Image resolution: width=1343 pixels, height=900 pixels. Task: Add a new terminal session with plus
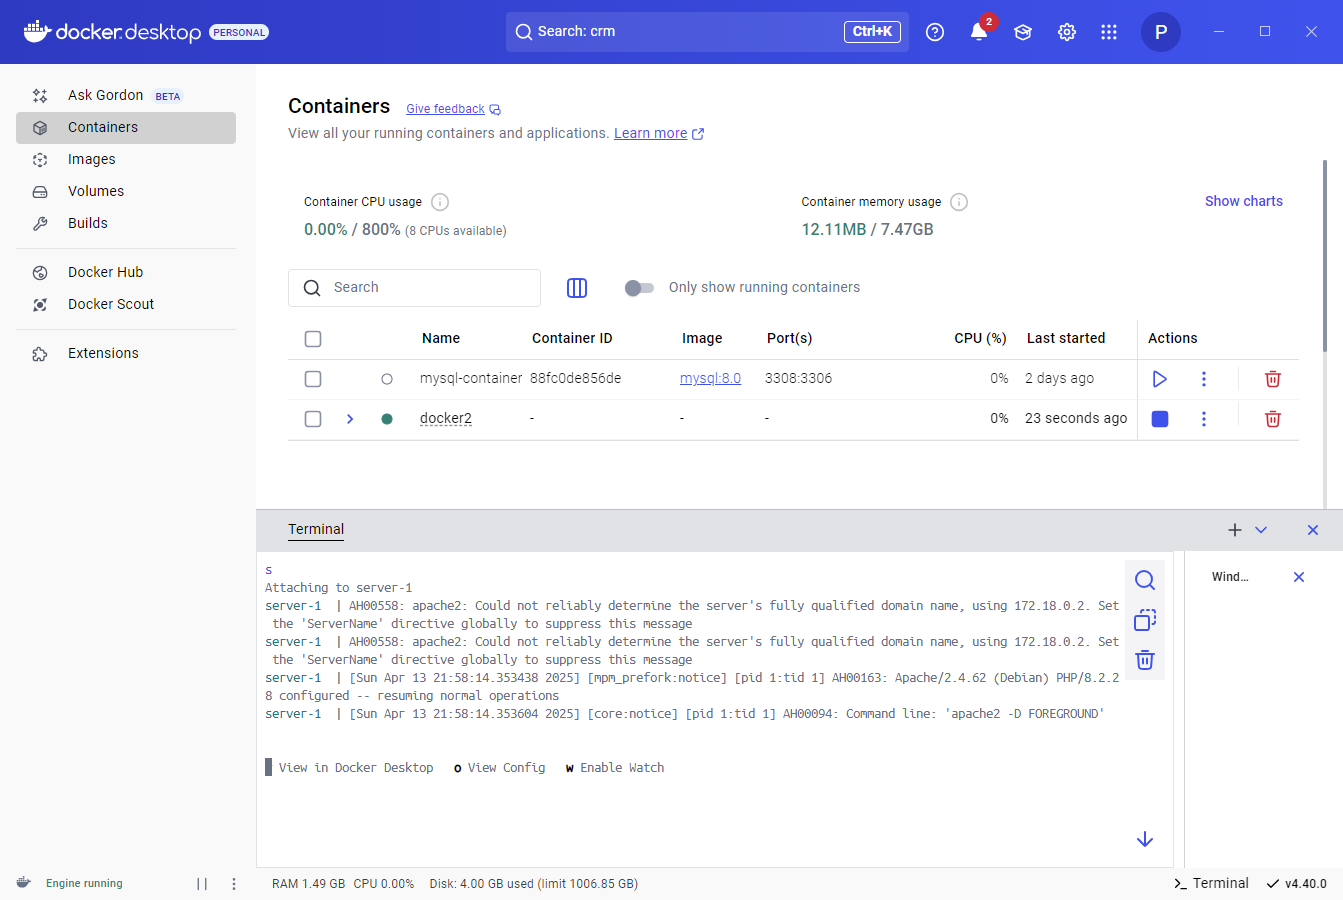[1235, 530]
